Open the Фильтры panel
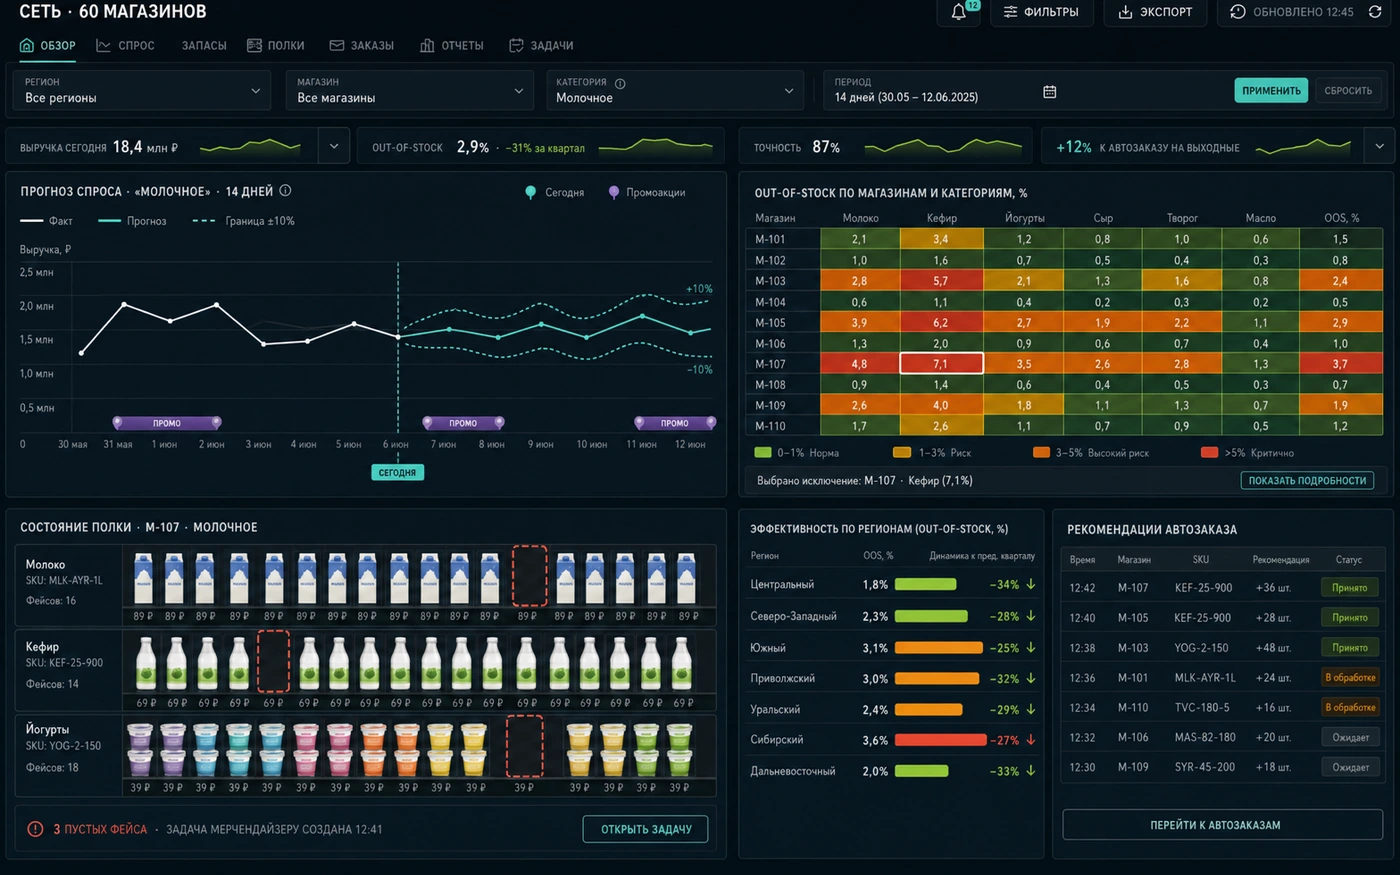Image resolution: width=1400 pixels, height=875 pixels. pos(1041,12)
